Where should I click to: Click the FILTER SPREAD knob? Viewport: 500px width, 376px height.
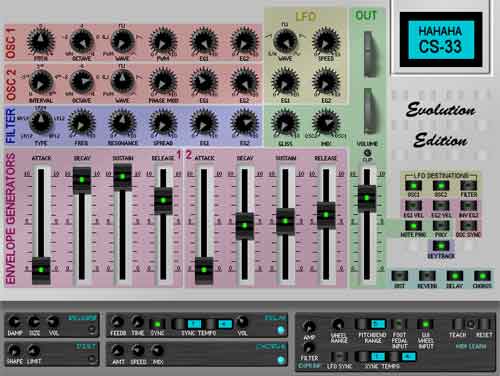163,124
